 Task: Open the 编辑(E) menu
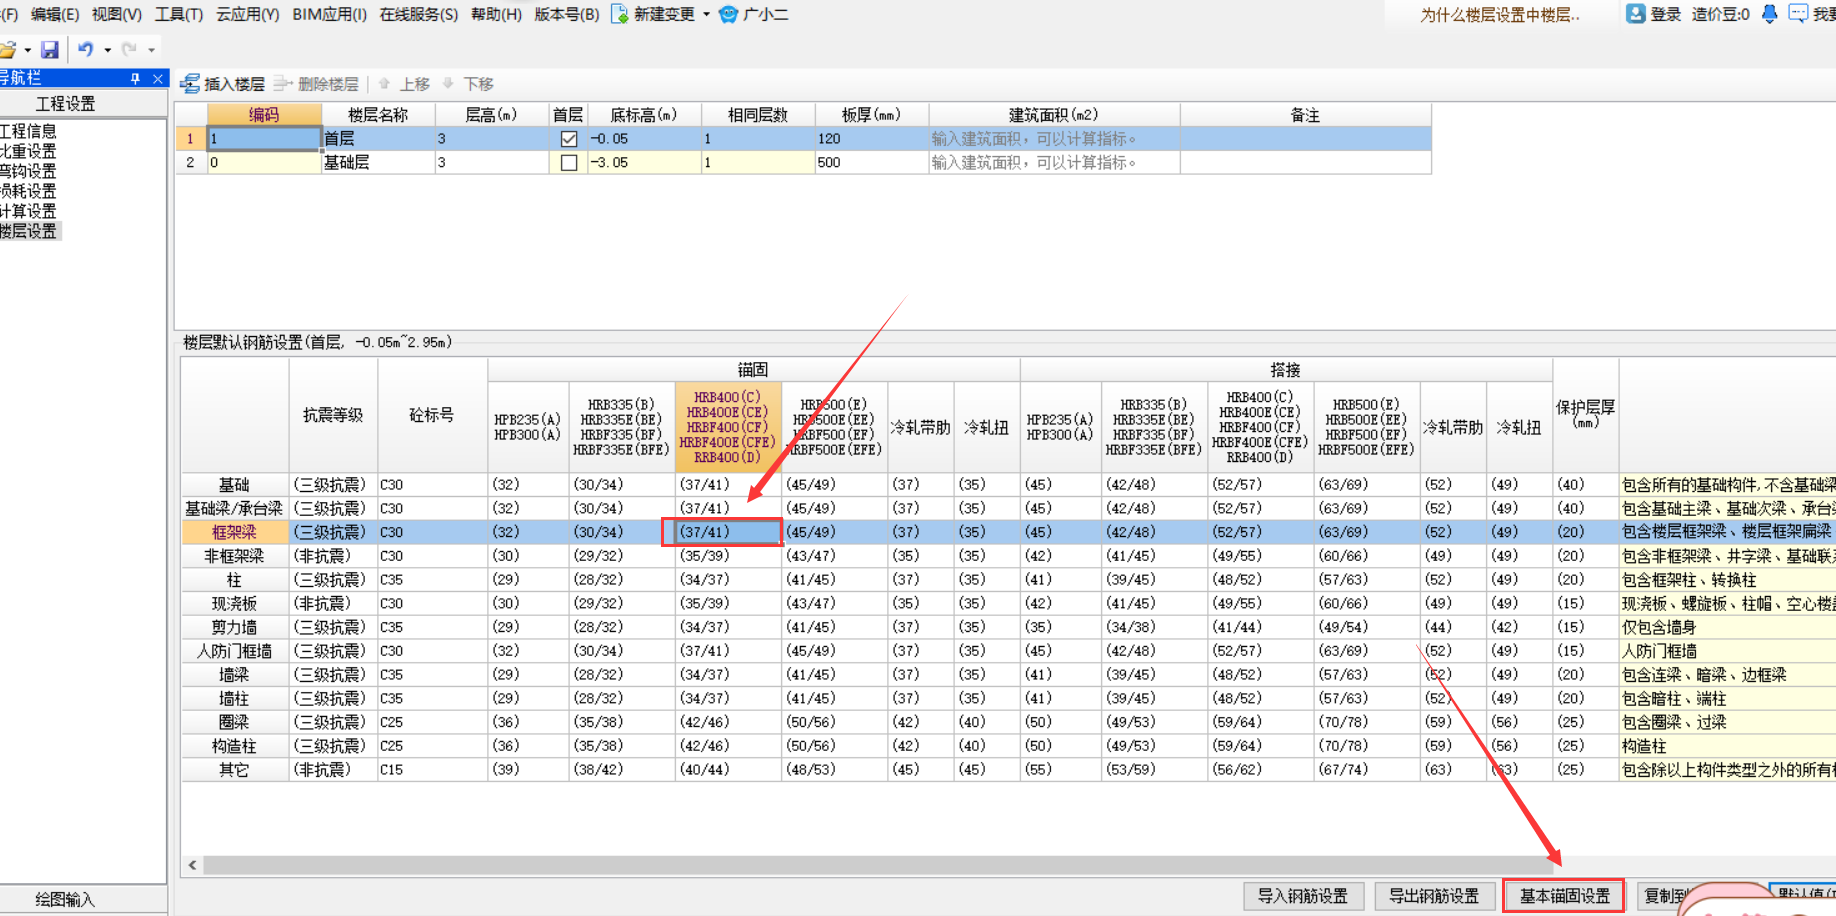(54, 14)
